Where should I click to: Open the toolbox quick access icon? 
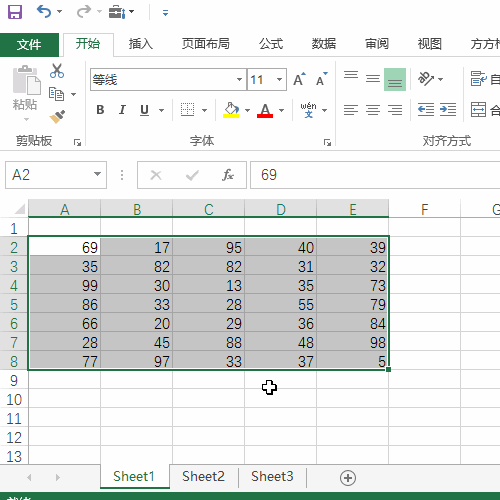[x=117, y=12]
